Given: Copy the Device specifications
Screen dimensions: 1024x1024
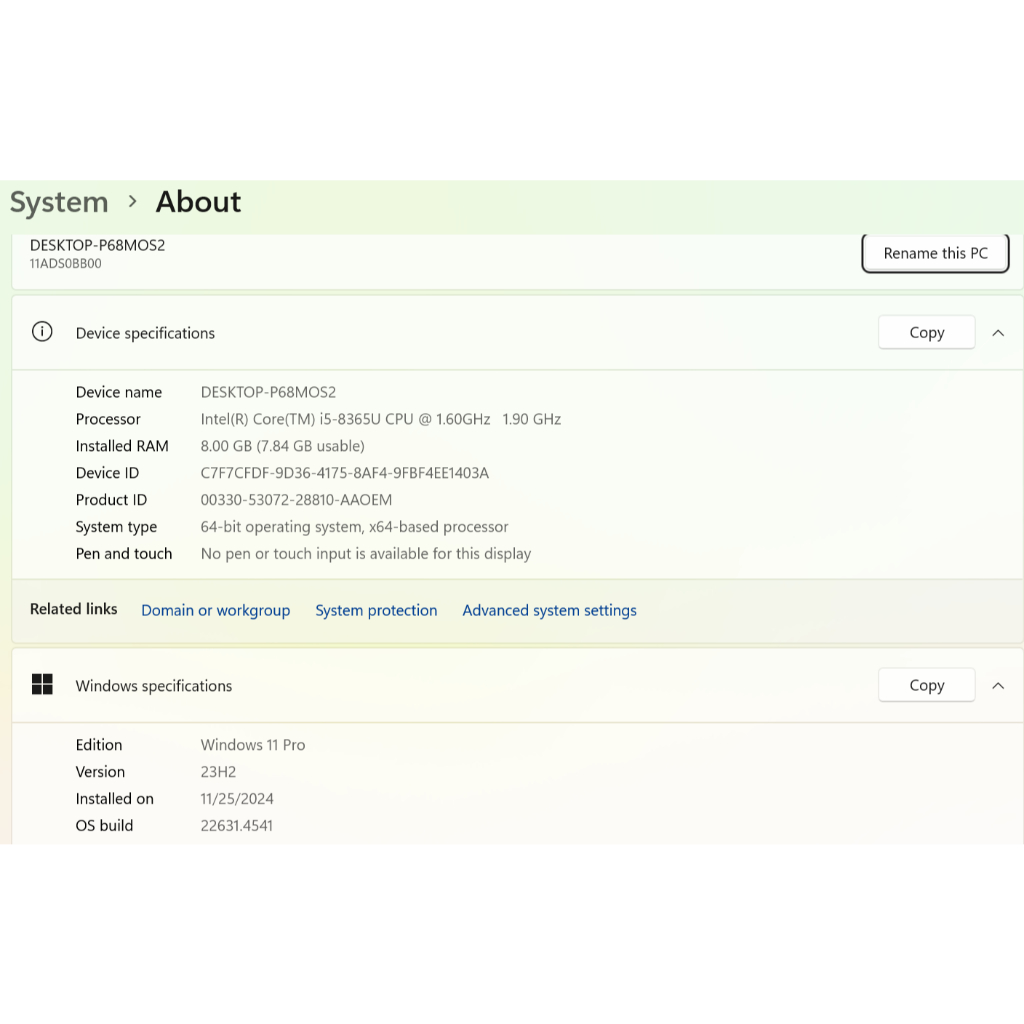Looking at the screenshot, I should tap(926, 333).
